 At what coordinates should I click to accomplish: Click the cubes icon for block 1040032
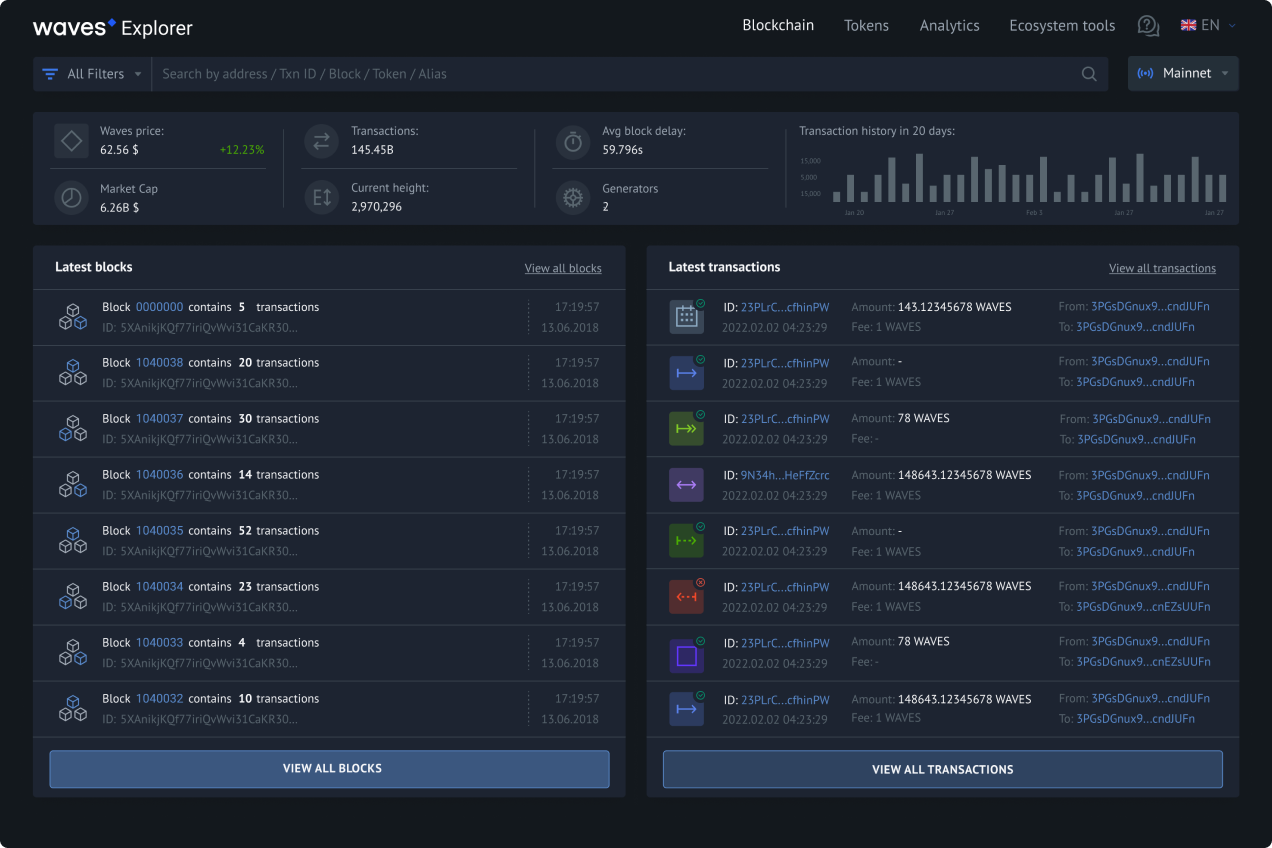72,709
